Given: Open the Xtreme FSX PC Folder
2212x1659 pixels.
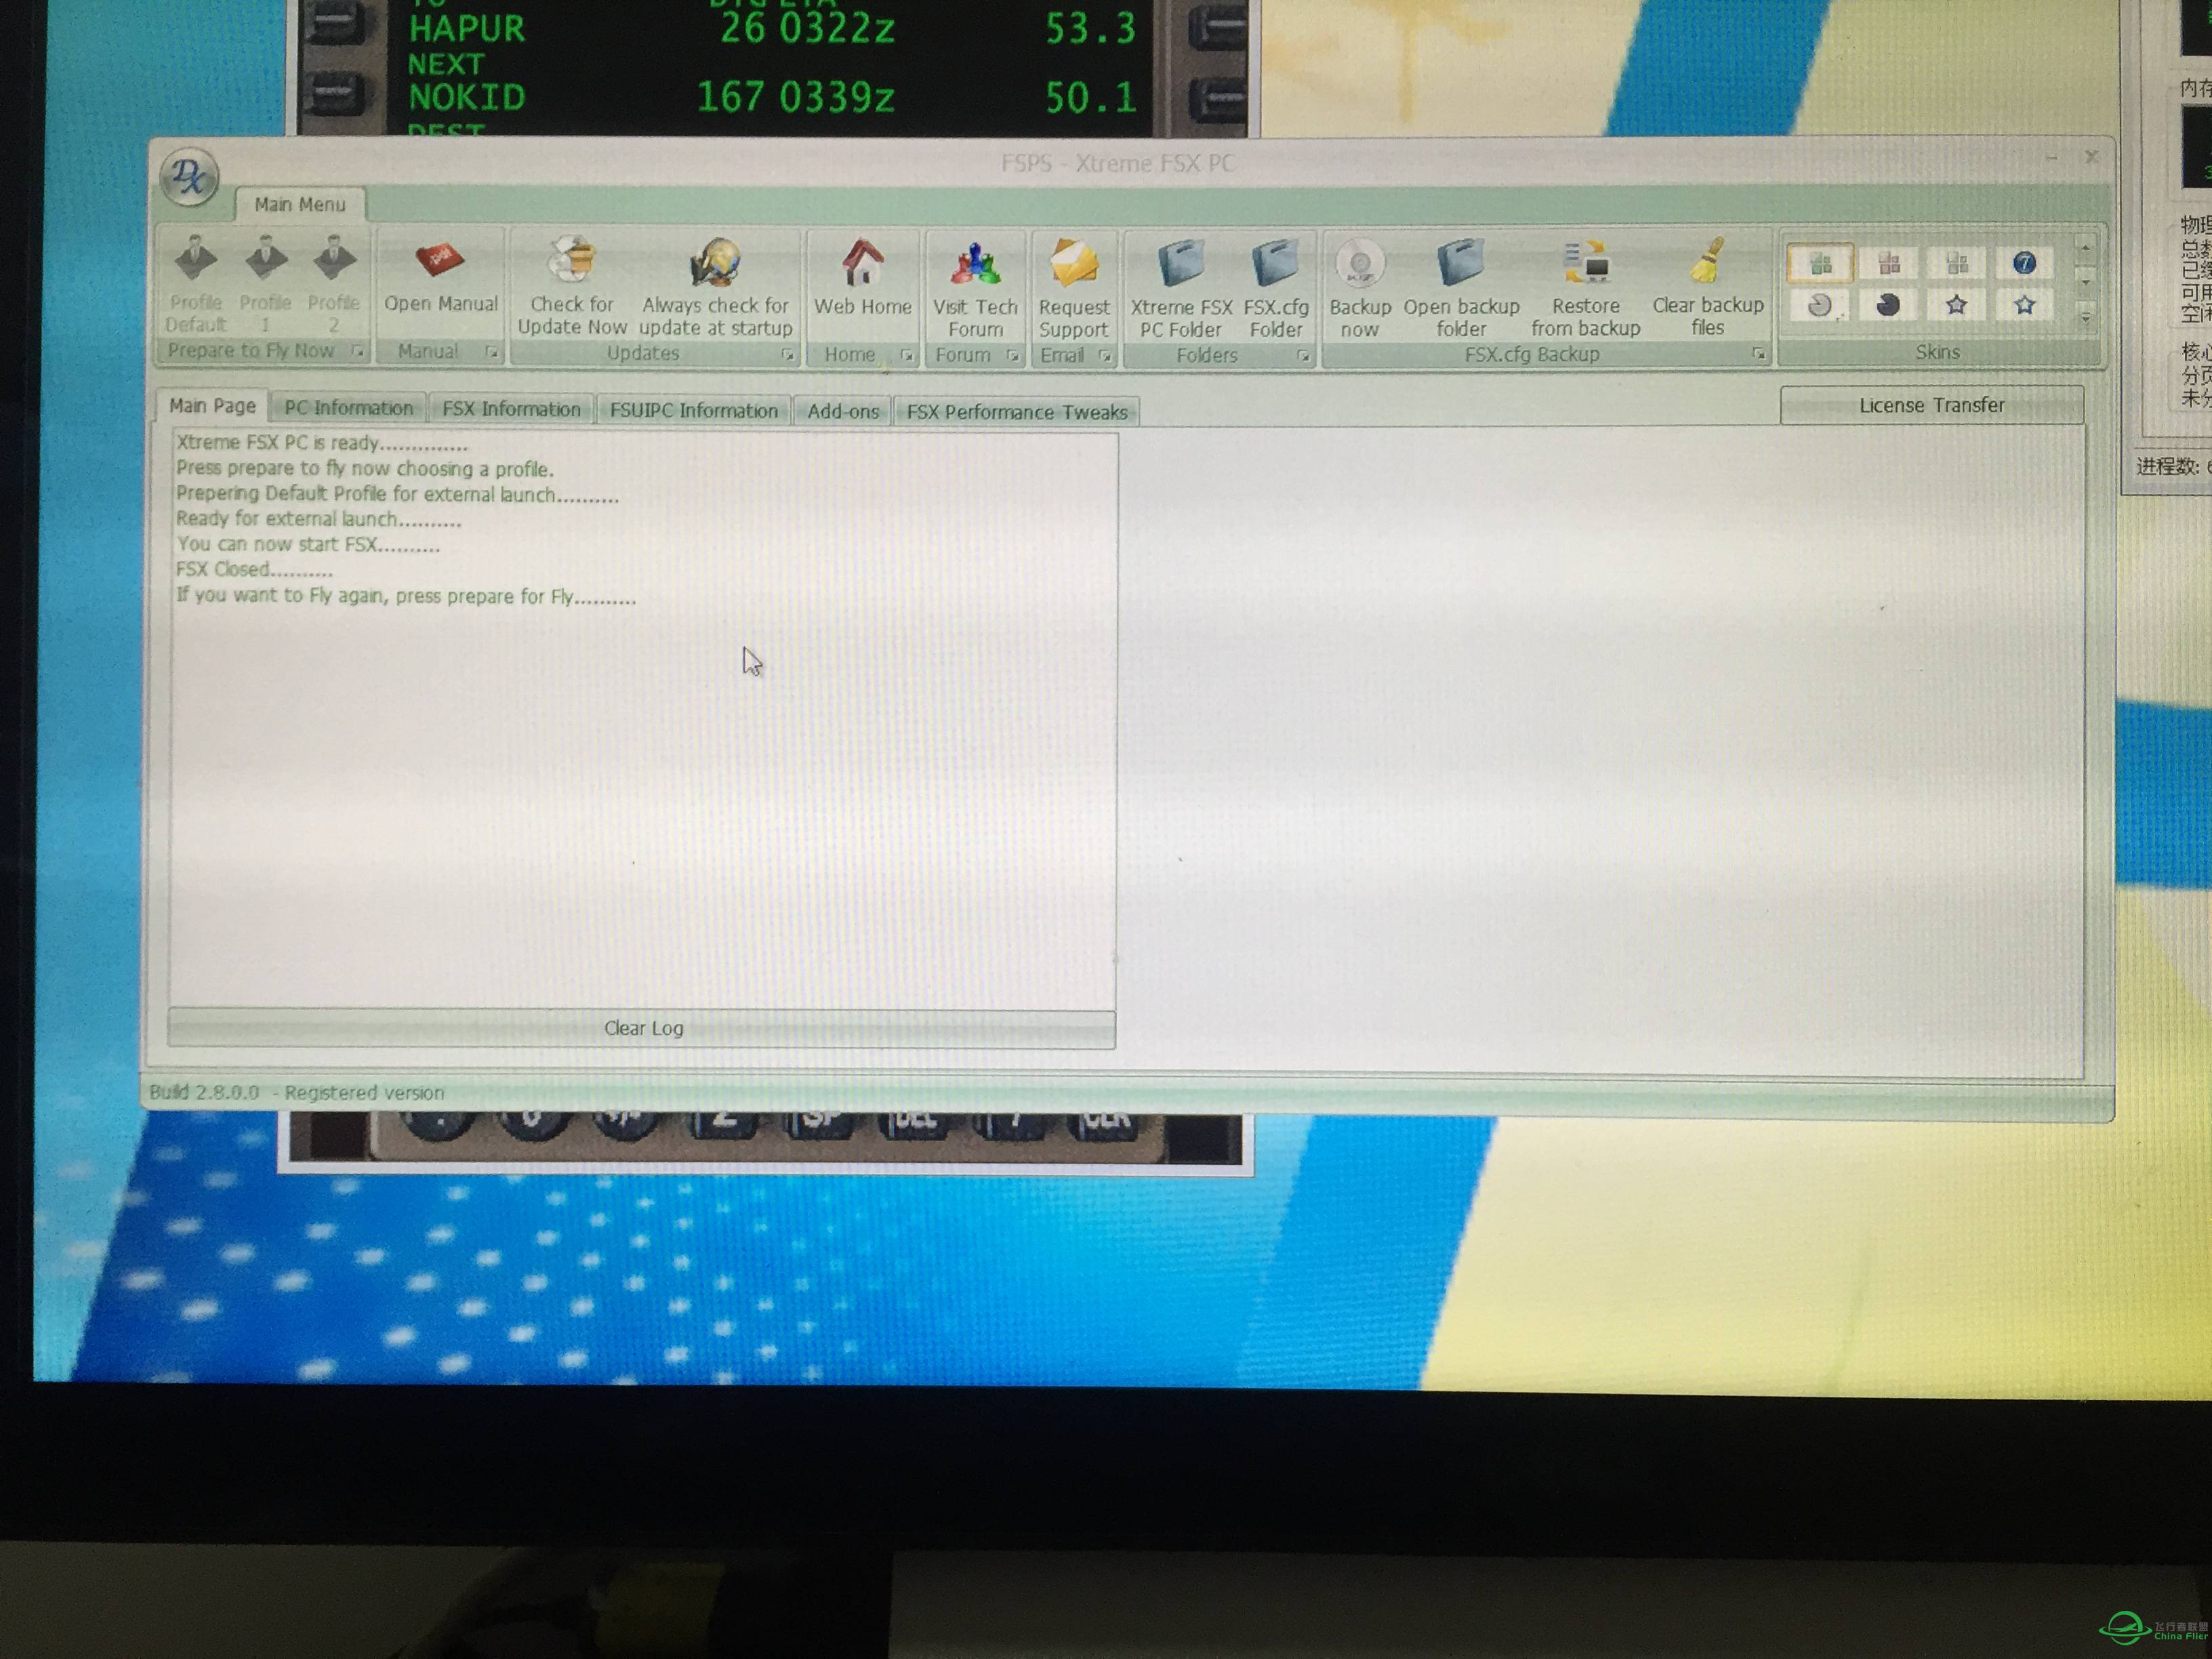Looking at the screenshot, I should click(x=1181, y=289).
